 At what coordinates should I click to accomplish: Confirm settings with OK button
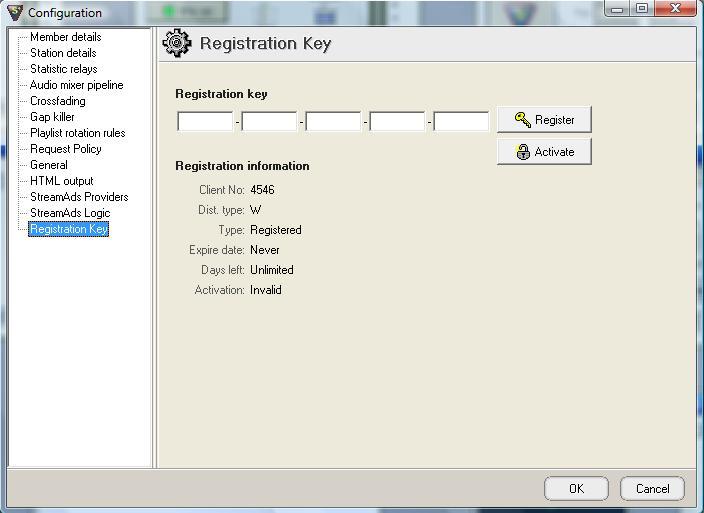[x=576, y=488]
